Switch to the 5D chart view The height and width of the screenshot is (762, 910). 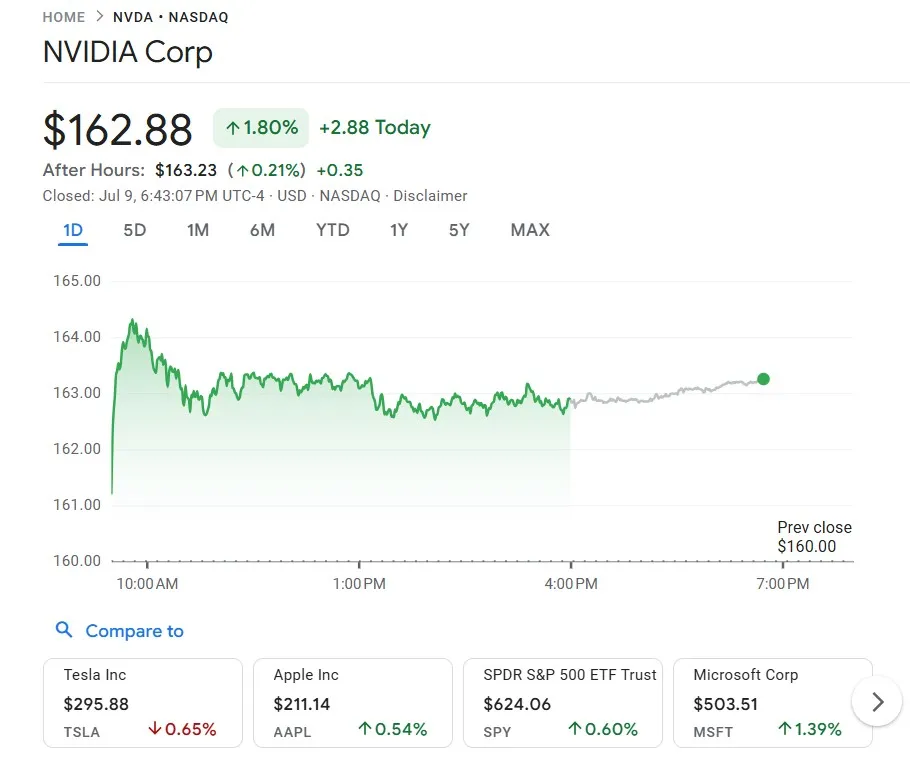135,230
